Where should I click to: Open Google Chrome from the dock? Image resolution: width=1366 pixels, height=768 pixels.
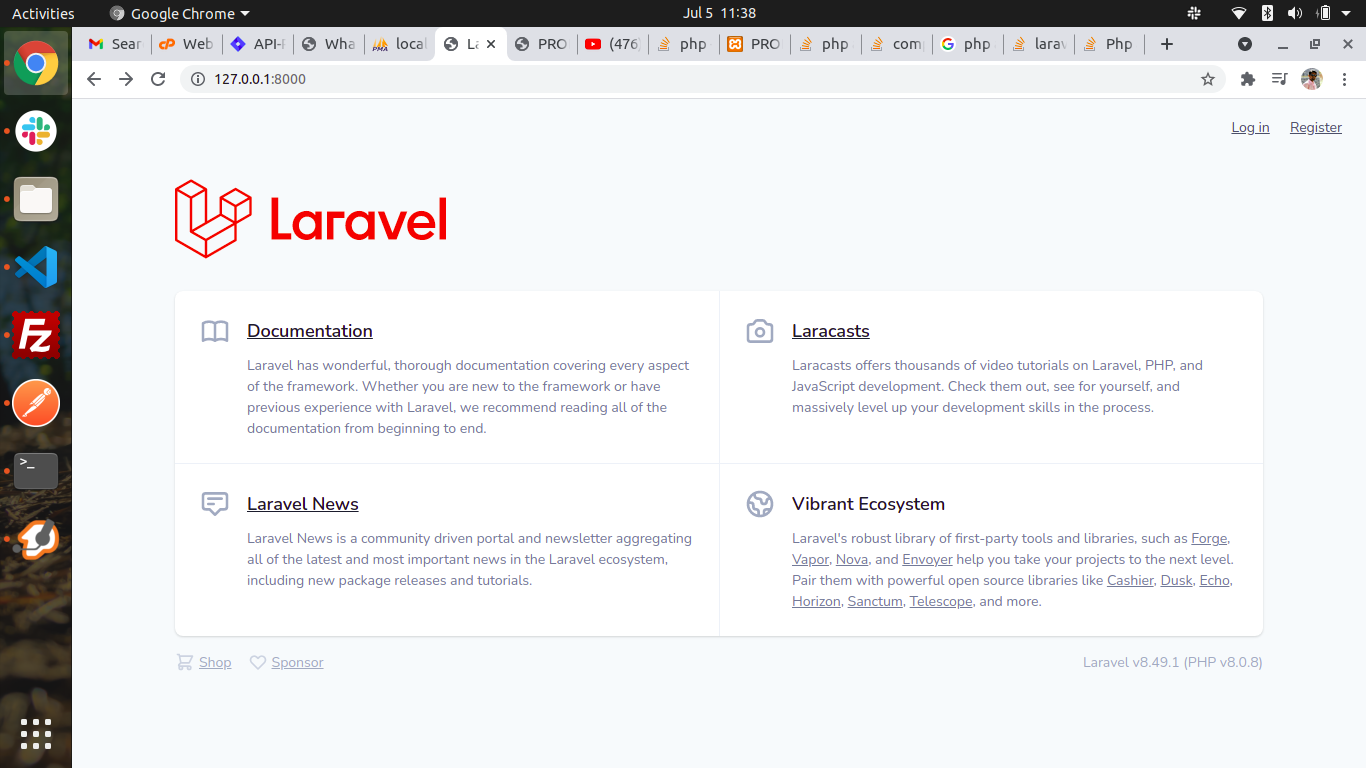36,63
